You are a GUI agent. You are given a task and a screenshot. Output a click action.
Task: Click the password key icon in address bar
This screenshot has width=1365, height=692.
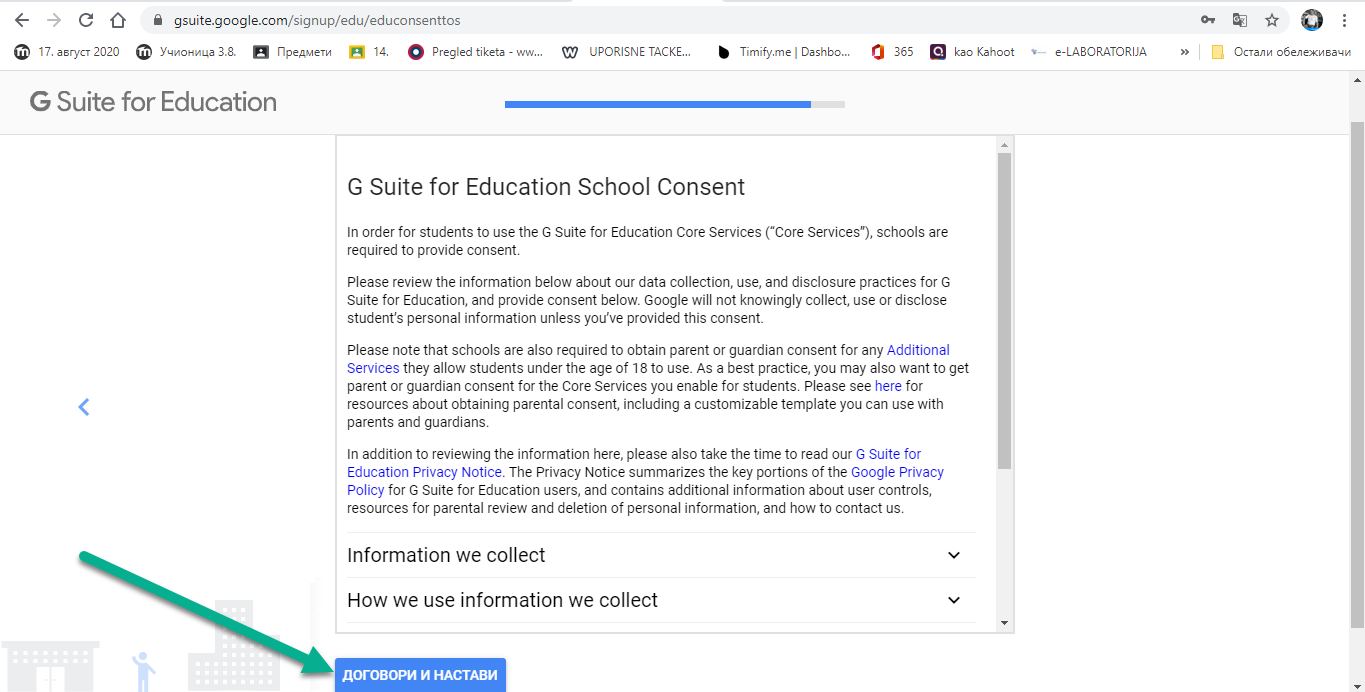pyautogui.click(x=1208, y=20)
